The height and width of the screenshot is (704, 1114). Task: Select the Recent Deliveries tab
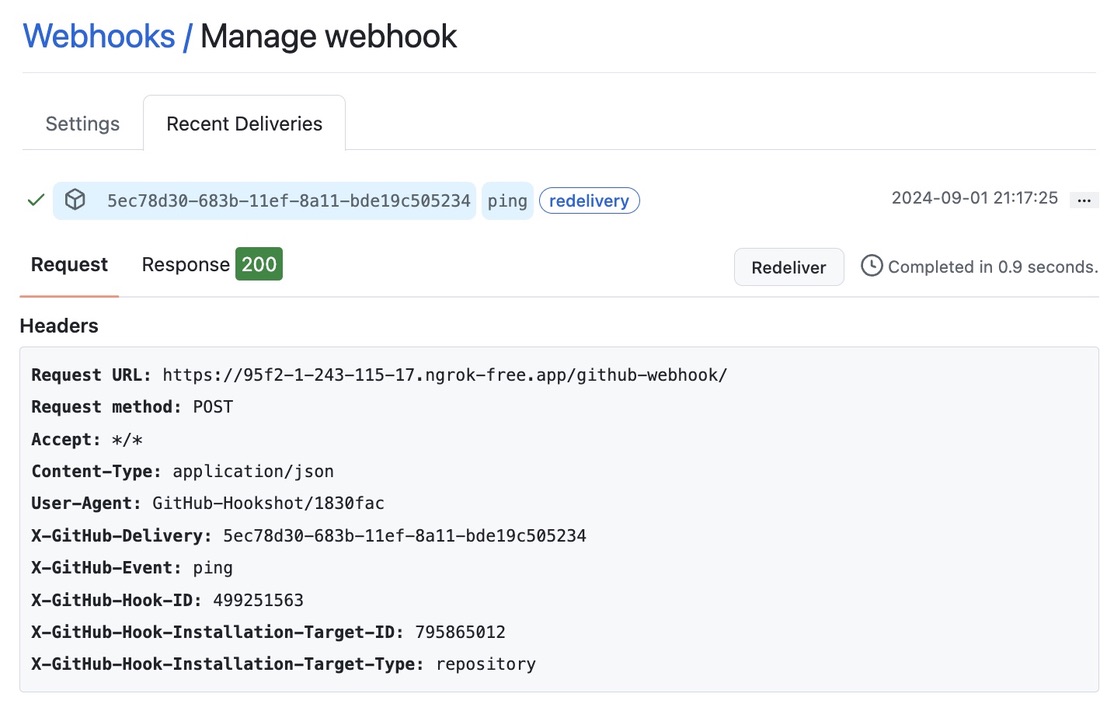[244, 124]
